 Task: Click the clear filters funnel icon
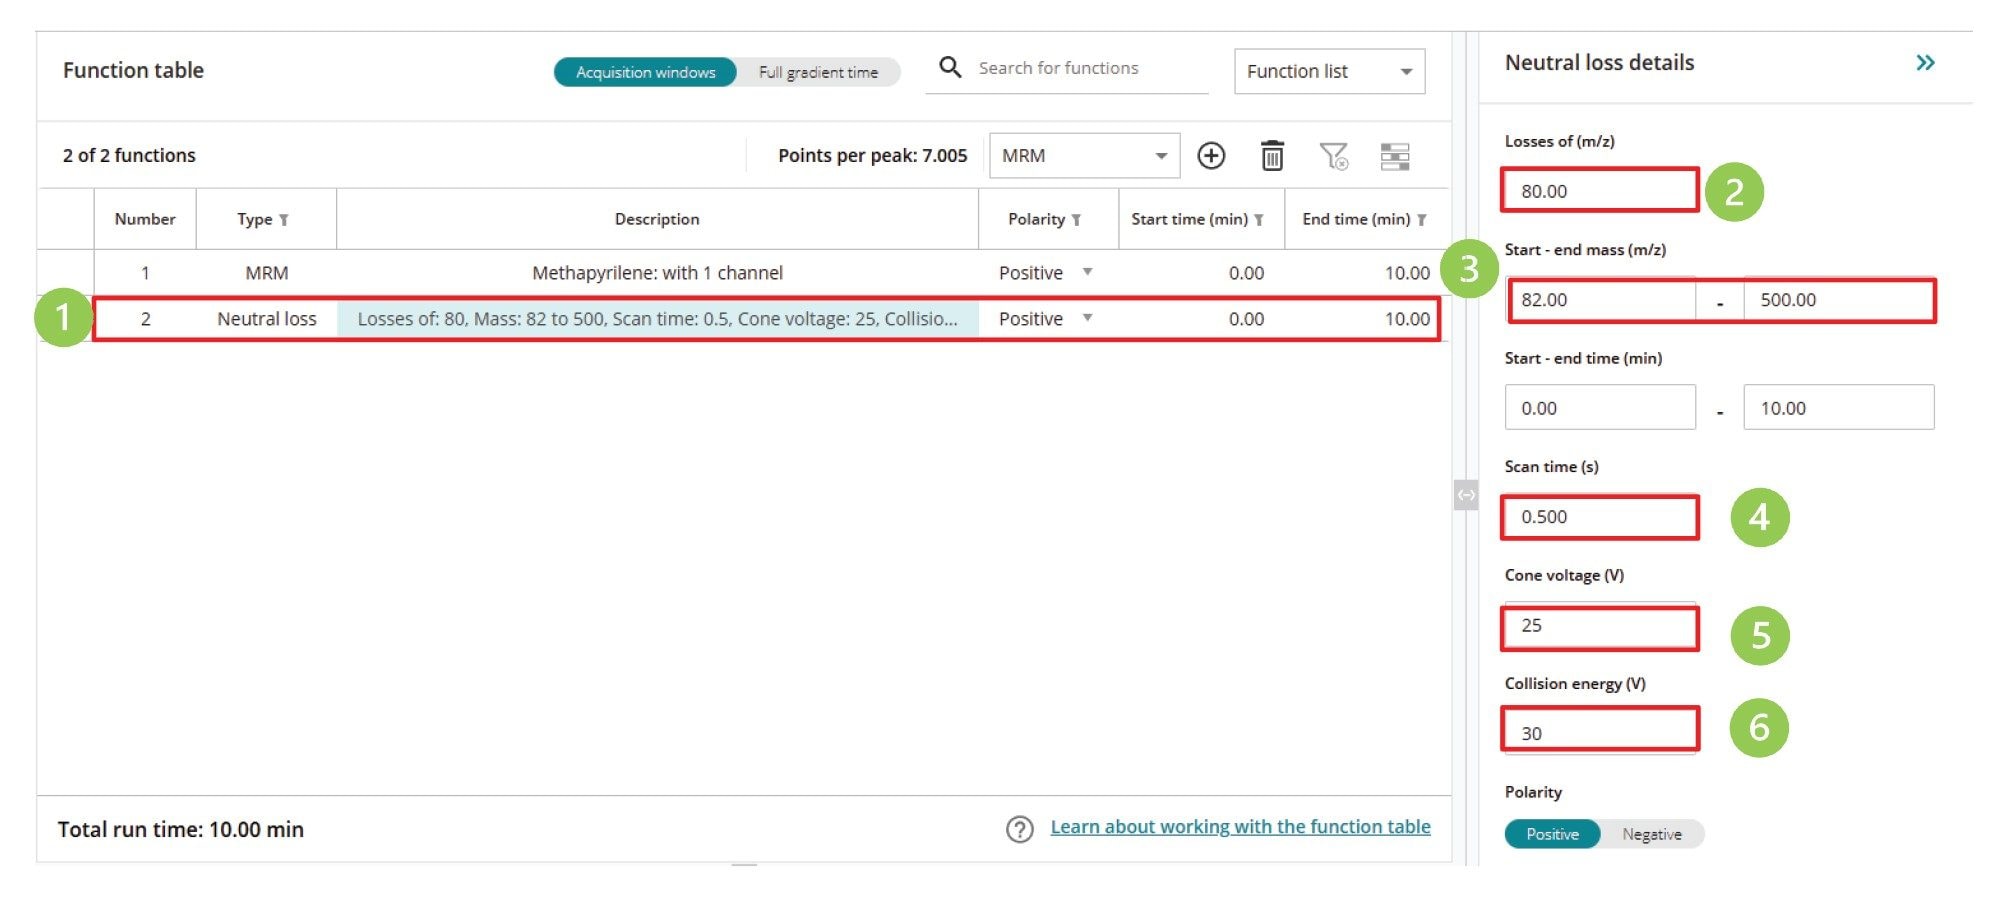(1333, 156)
